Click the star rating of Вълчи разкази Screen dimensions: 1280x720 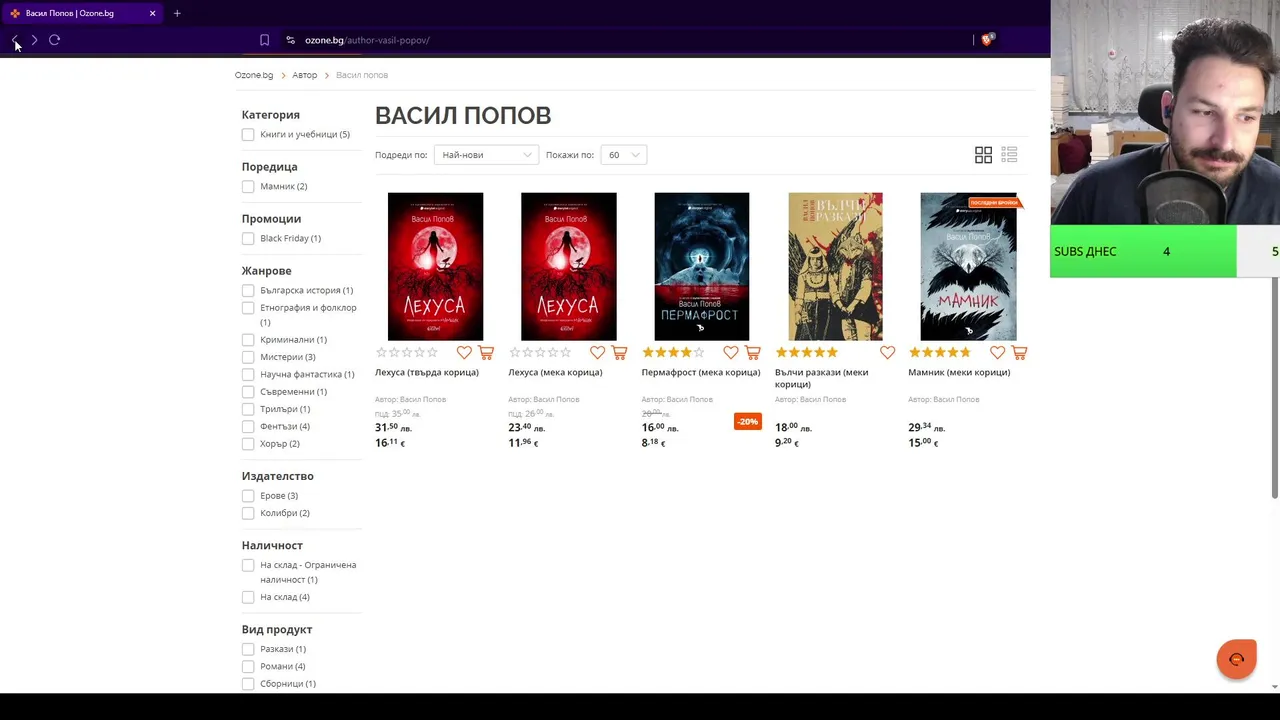point(806,352)
